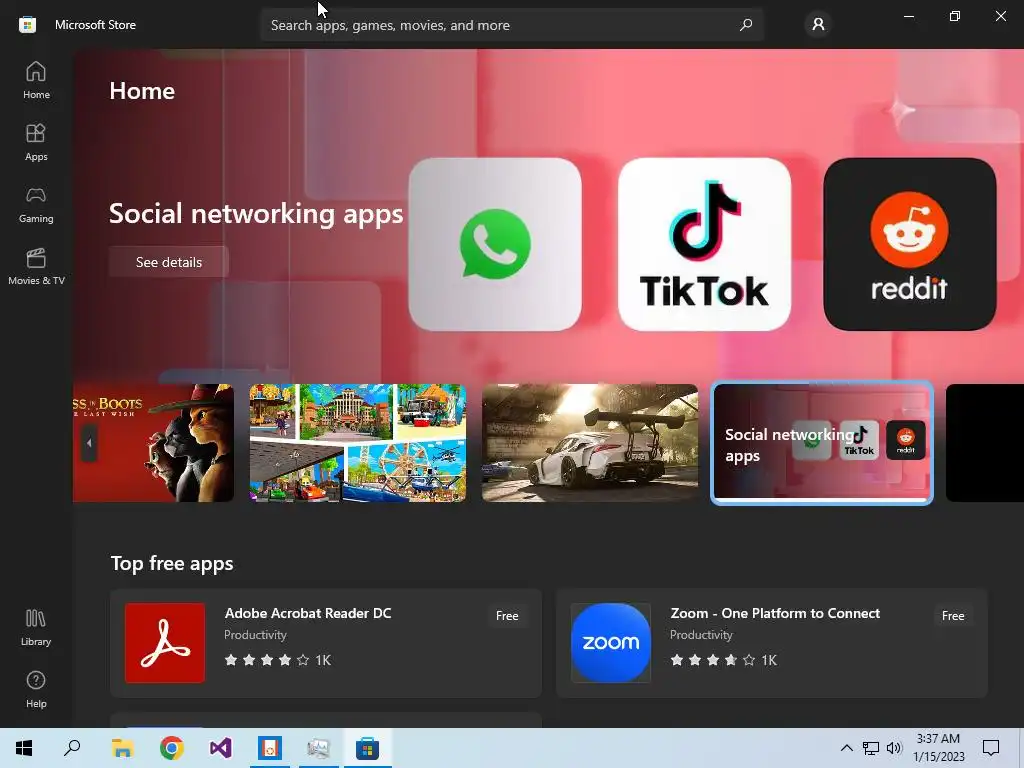Switch to the Microsoft Store taskbar icon
Image resolution: width=1024 pixels, height=768 pixels.
(x=368, y=748)
